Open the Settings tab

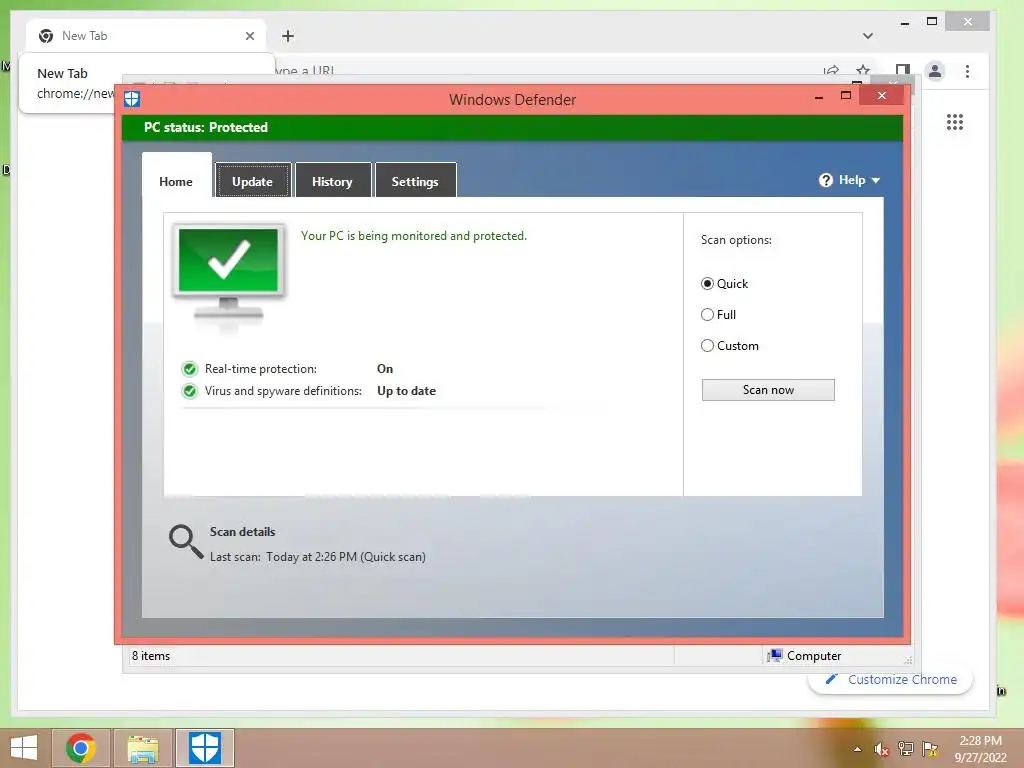(415, 181)
